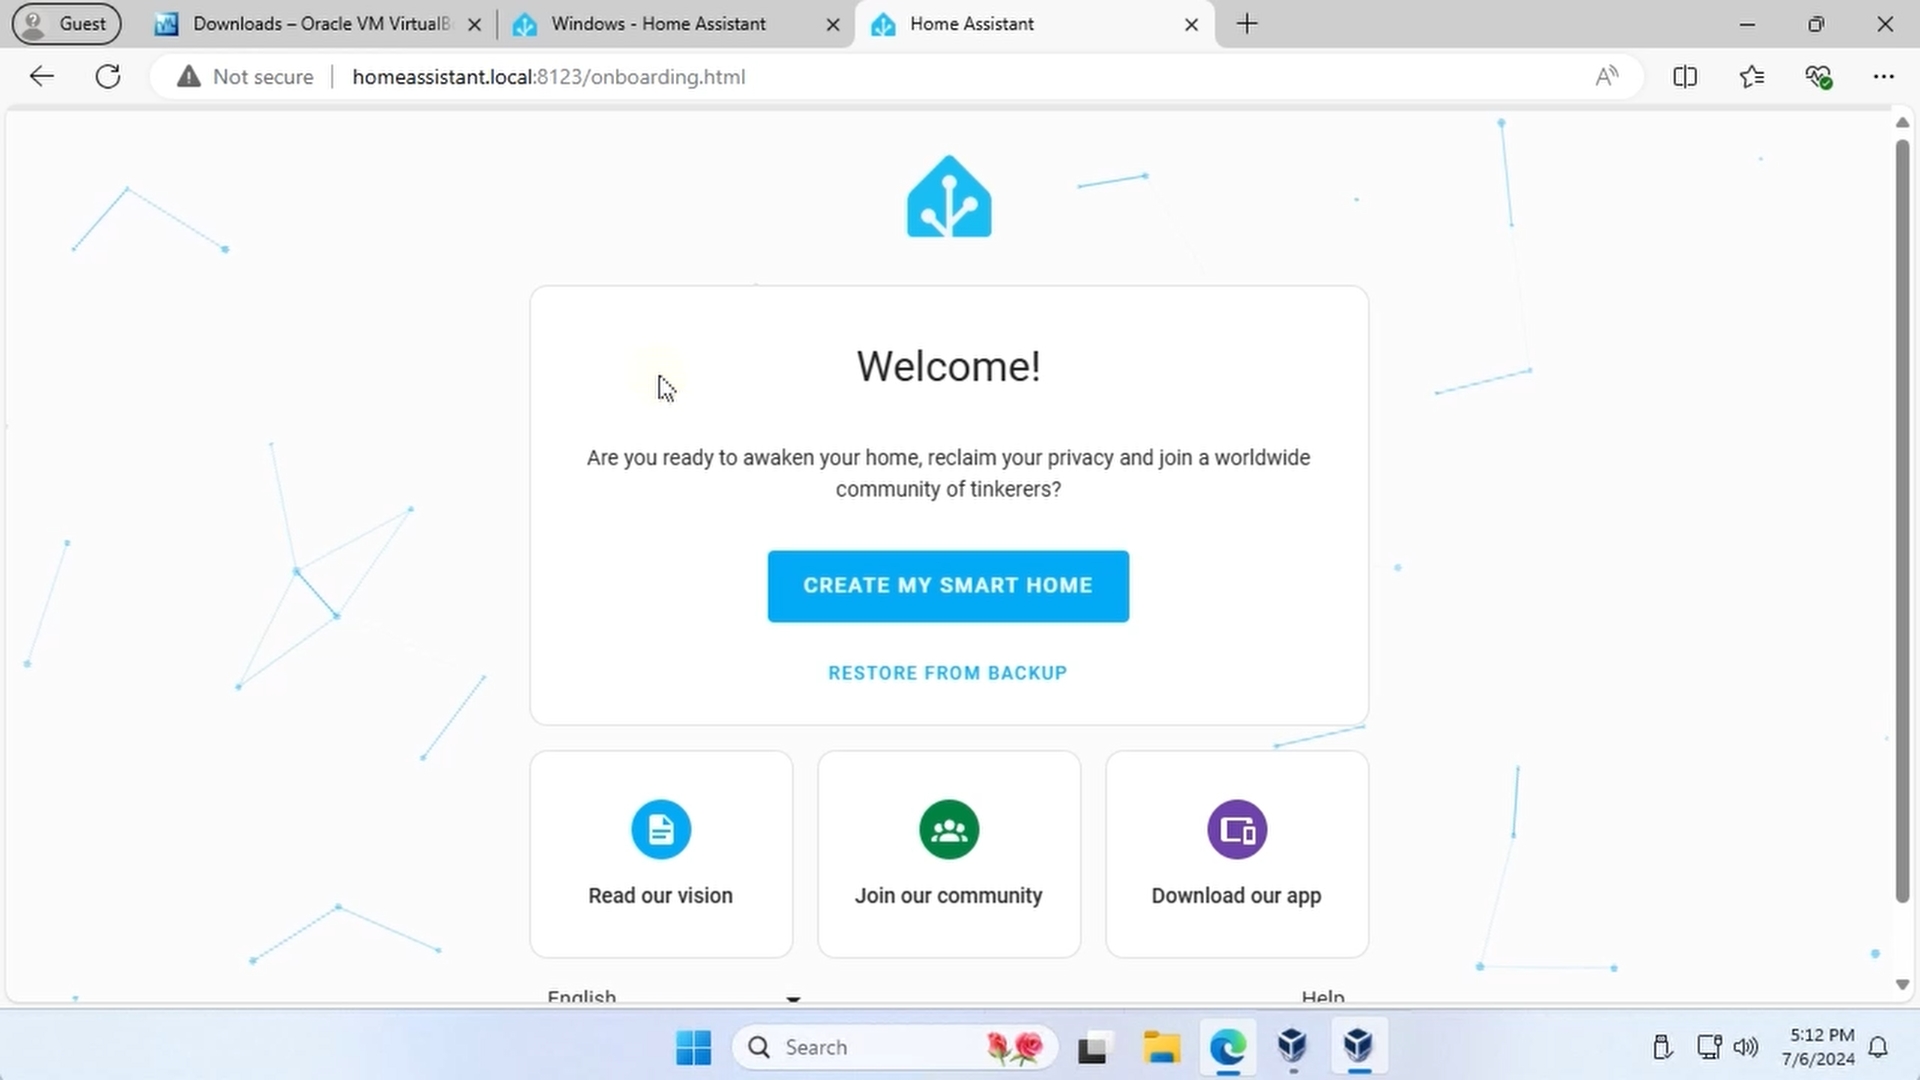
Task: Click the scrollbar down arrow
Action: pyautogui.click(x=1902, y=984)
